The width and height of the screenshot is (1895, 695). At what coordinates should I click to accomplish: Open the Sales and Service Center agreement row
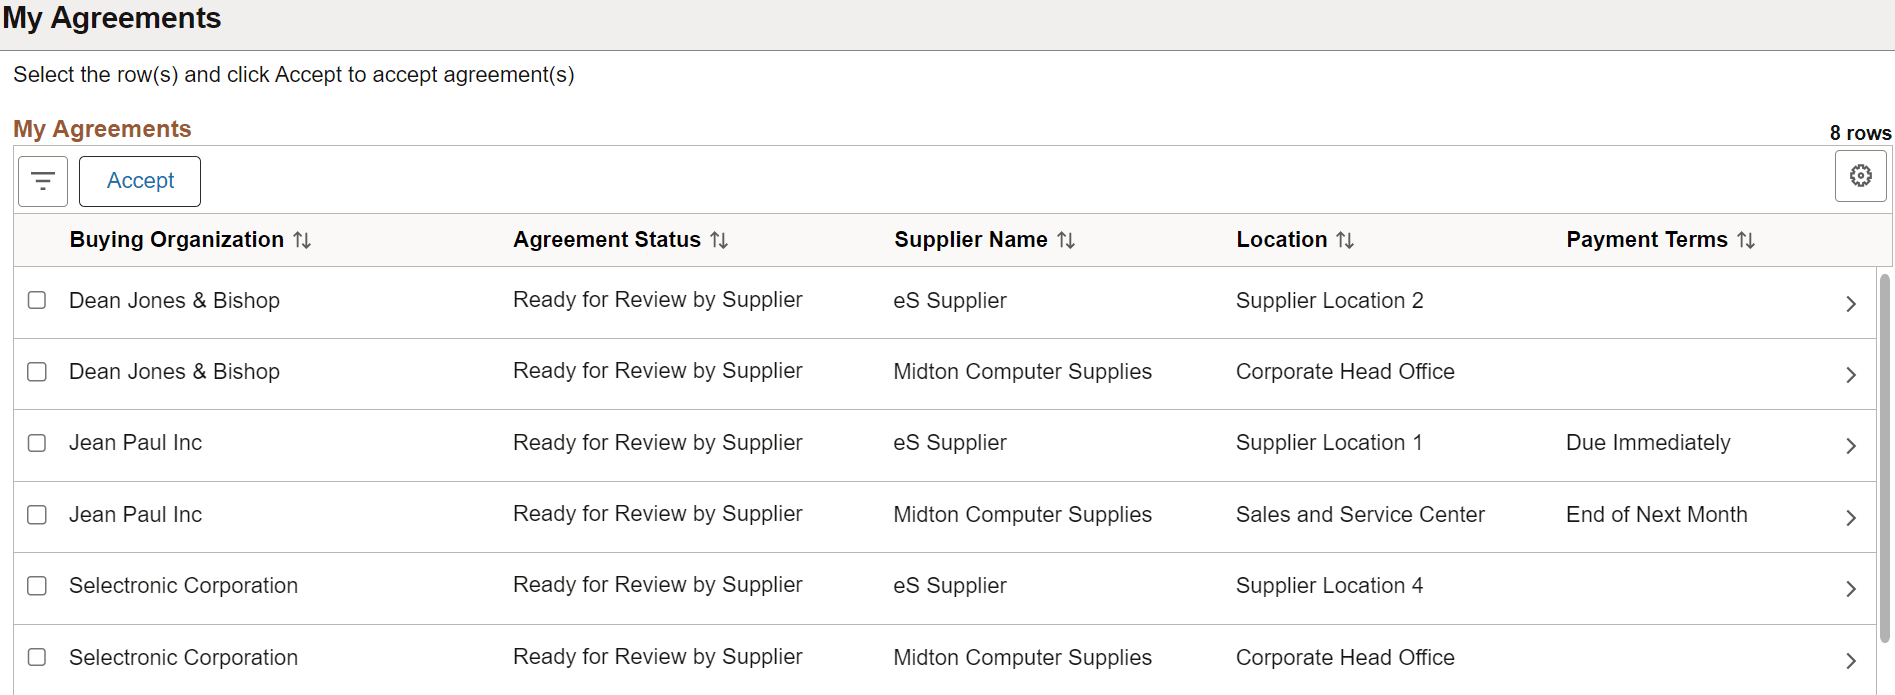[945, 516]
